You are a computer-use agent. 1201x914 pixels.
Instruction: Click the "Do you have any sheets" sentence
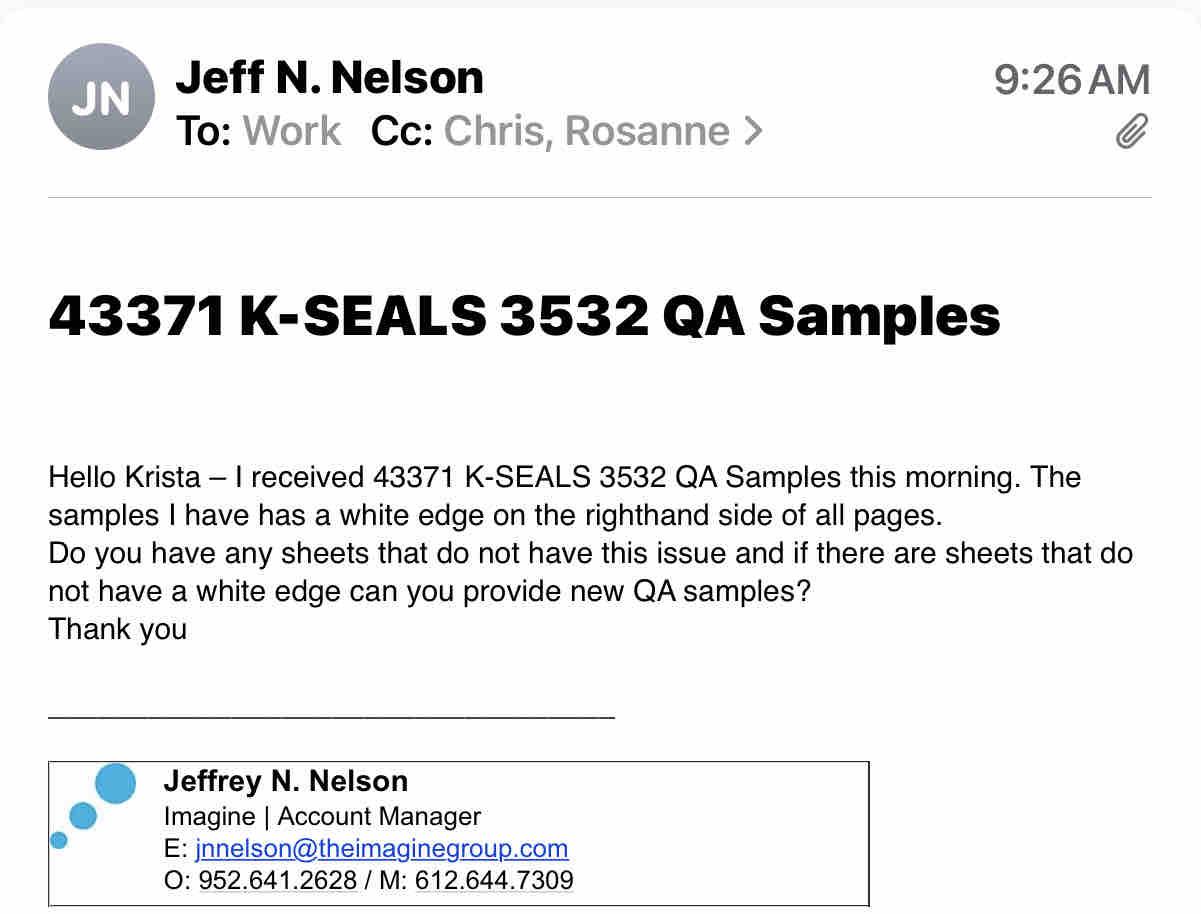click(x=300, y=553)
